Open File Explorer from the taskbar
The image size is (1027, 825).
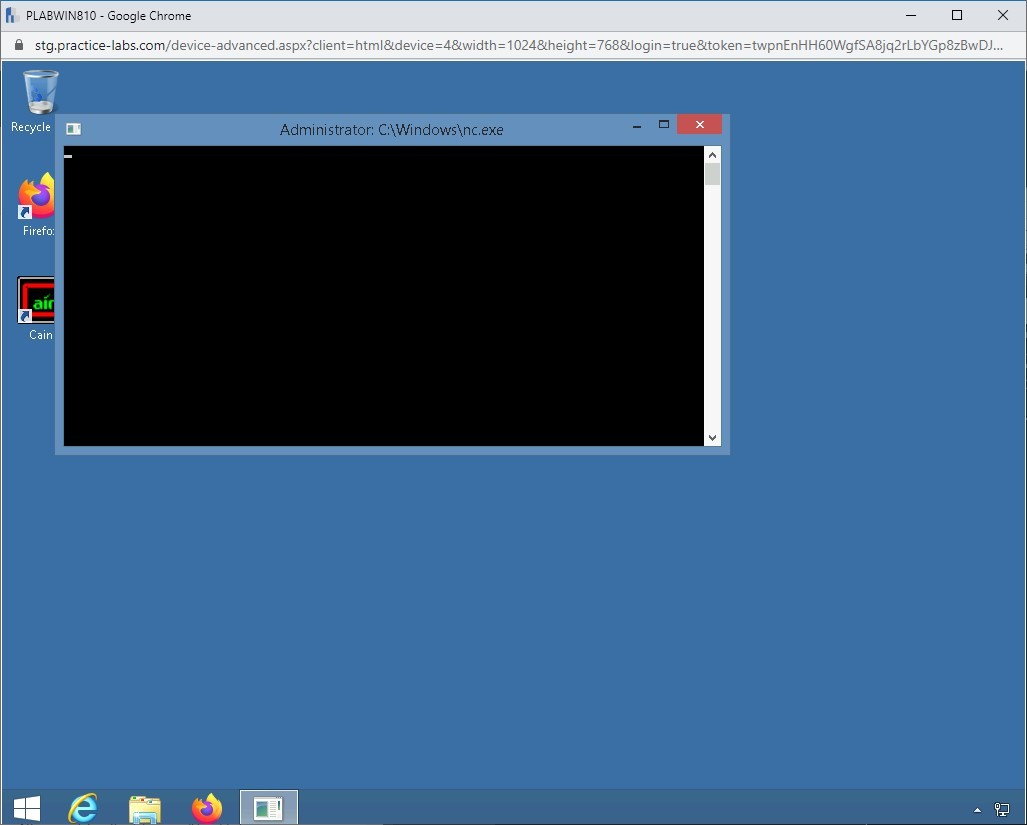point(145,807)
